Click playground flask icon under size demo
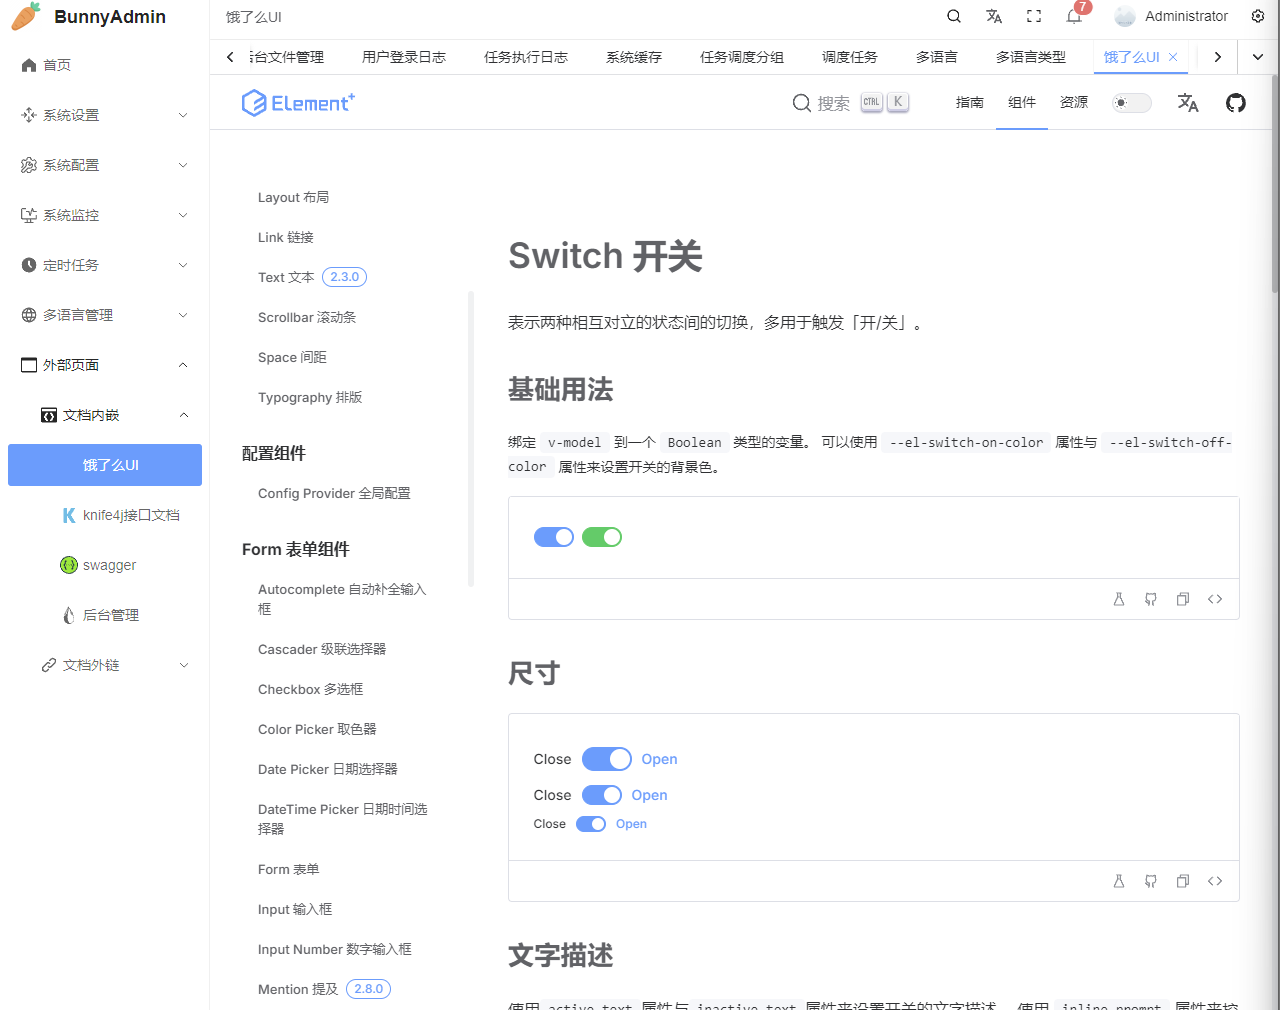The image size is (1280, 1010). point(1119,881)
